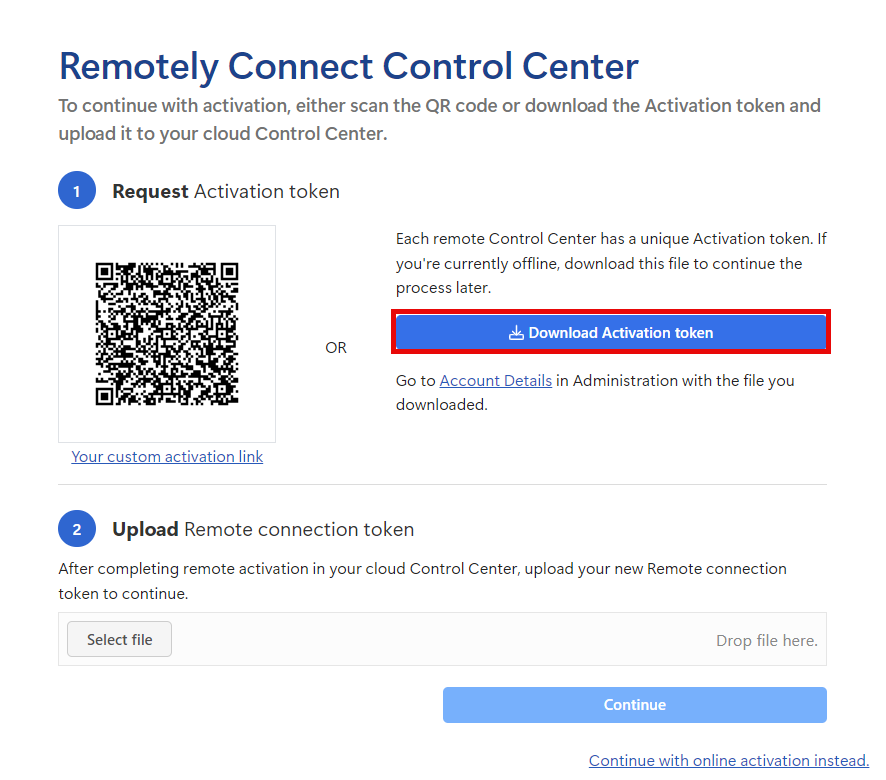Click the Remotely Connect Control Center heading
Screen dimensions: 886x780
point(348,66)
